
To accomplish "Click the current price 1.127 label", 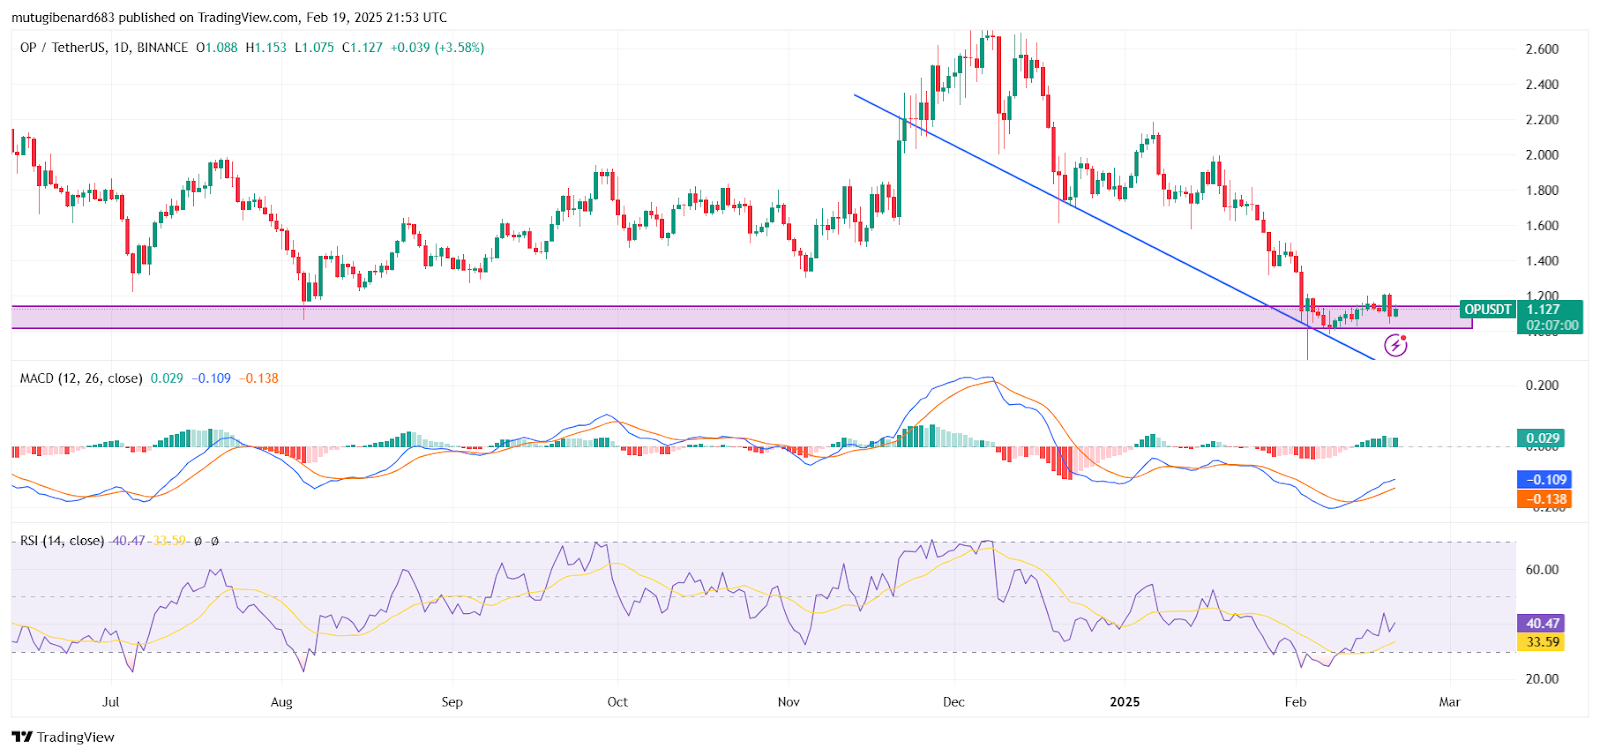I will 1543,309.
